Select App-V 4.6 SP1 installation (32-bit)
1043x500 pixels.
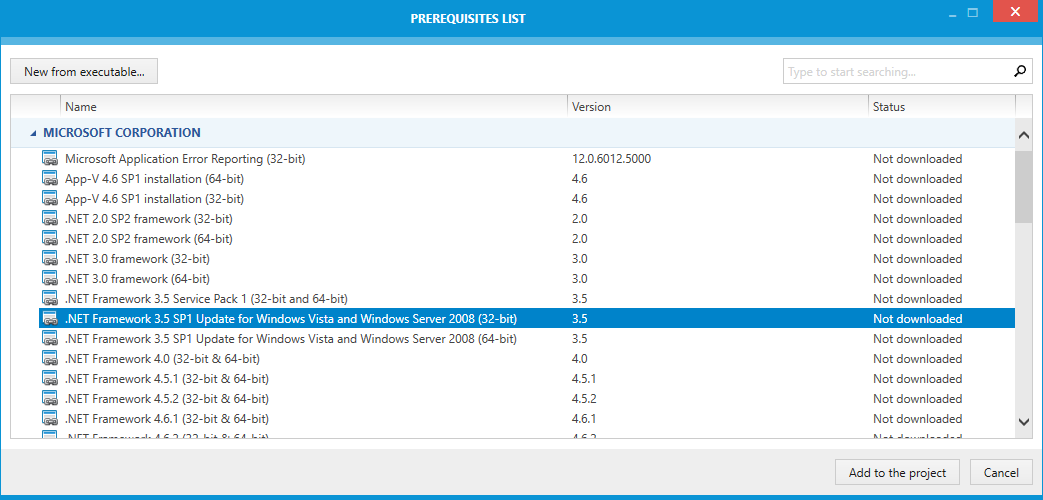click(154, 199)
